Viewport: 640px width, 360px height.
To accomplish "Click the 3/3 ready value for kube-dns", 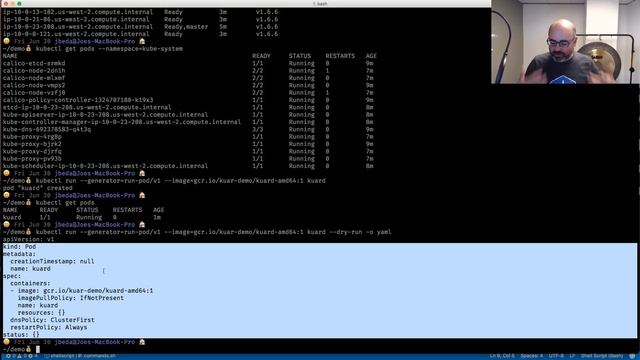I will [258, 129].
